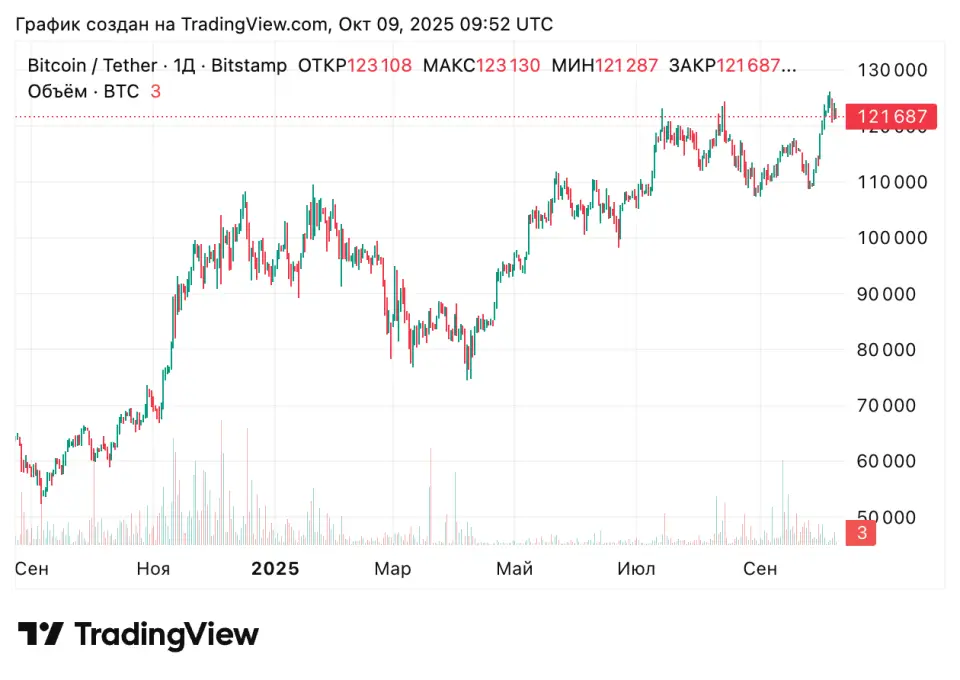Click the 130 000 price axis label
Screen dimensions: 960x680
pyautogui.click(x=892, y=70)
